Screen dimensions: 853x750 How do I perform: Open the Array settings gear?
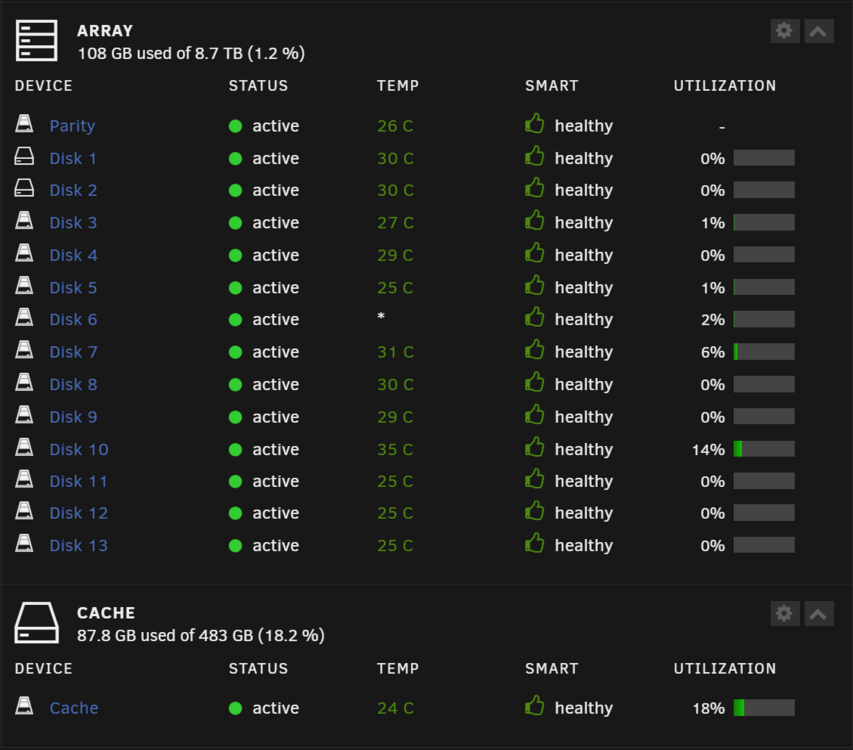coord(784,30)
